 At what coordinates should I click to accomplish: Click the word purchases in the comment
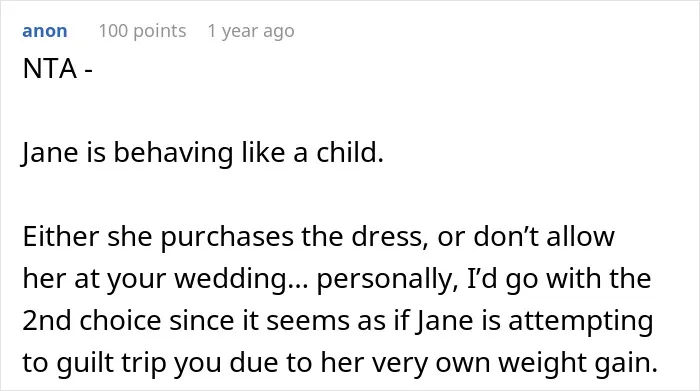coord(227,237)
